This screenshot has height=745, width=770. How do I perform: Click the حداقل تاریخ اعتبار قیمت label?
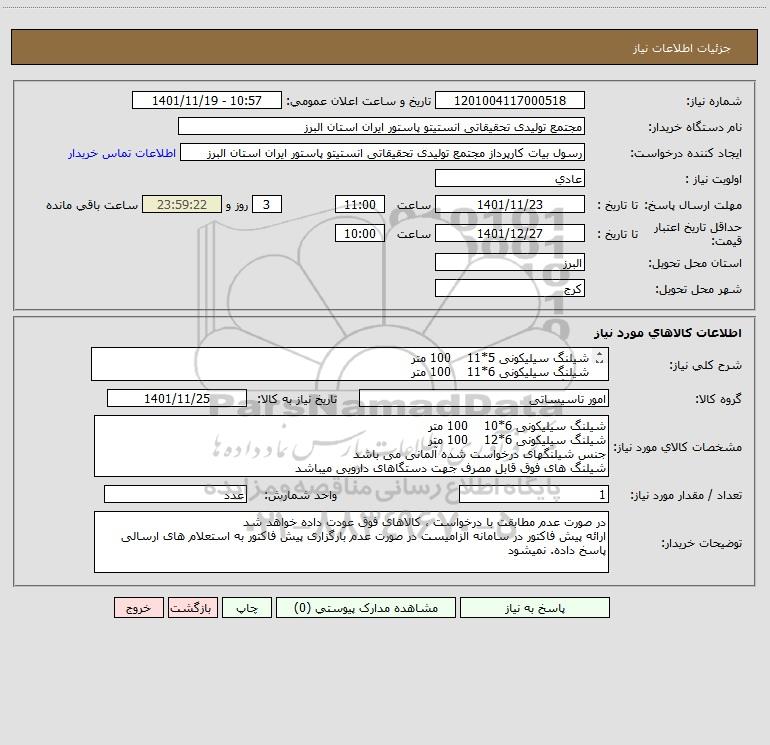[x=698, y=234]
